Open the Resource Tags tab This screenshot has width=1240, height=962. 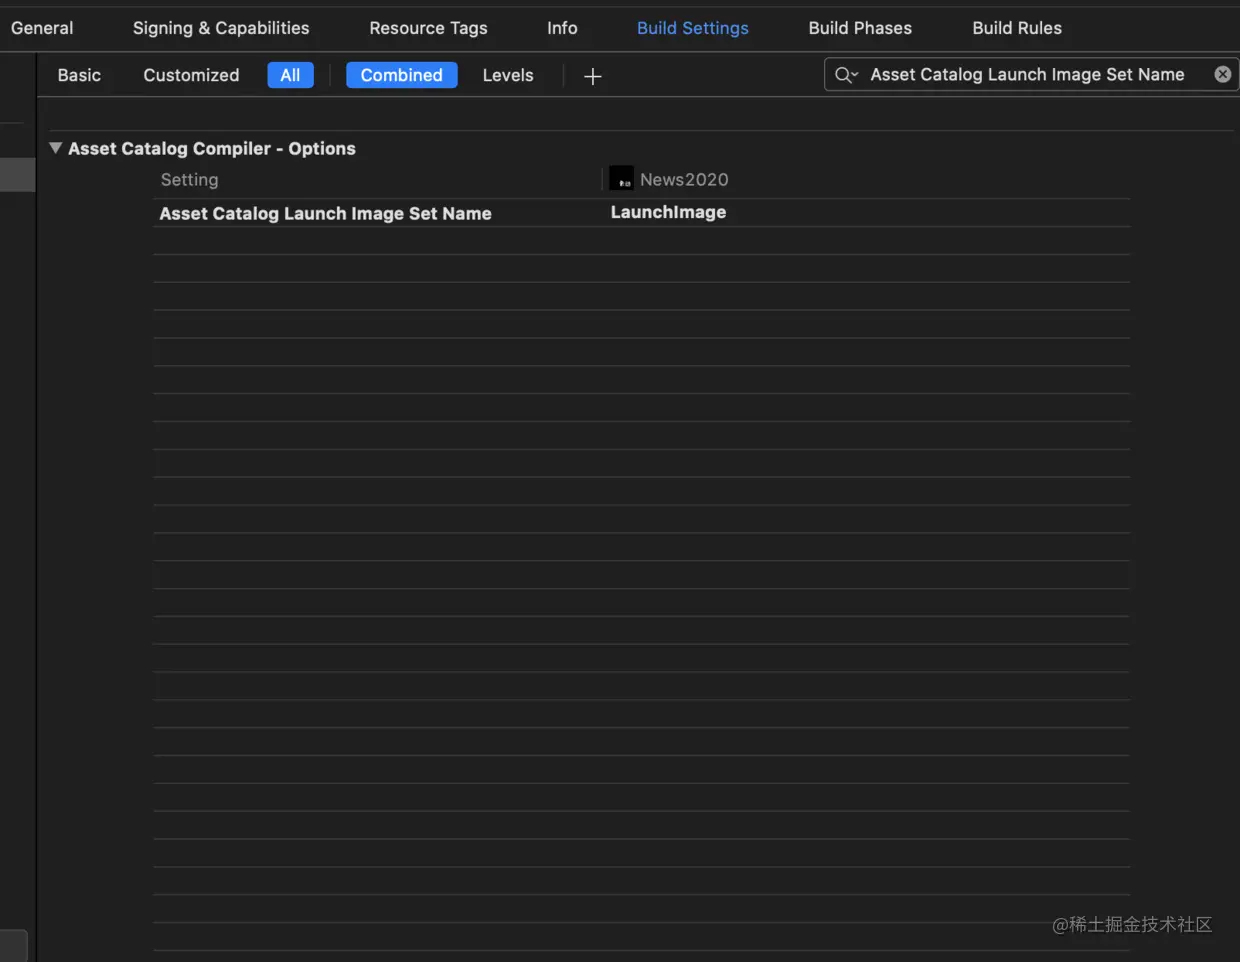(x=428, y=28)
